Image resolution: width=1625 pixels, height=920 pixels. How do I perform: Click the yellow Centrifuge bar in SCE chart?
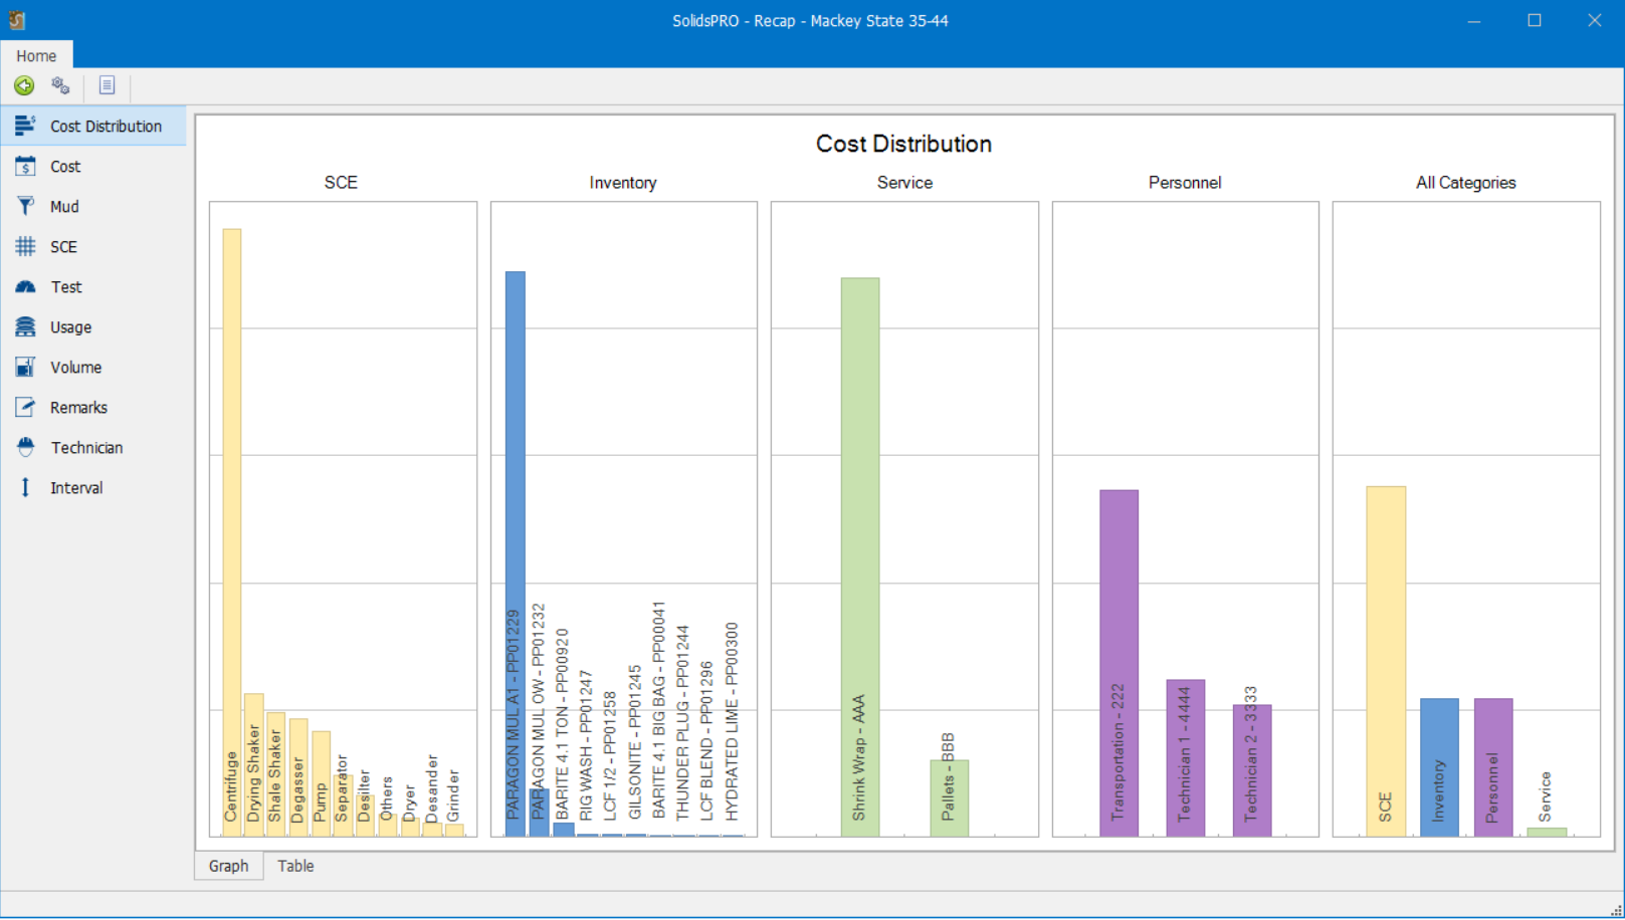point(232,500)
